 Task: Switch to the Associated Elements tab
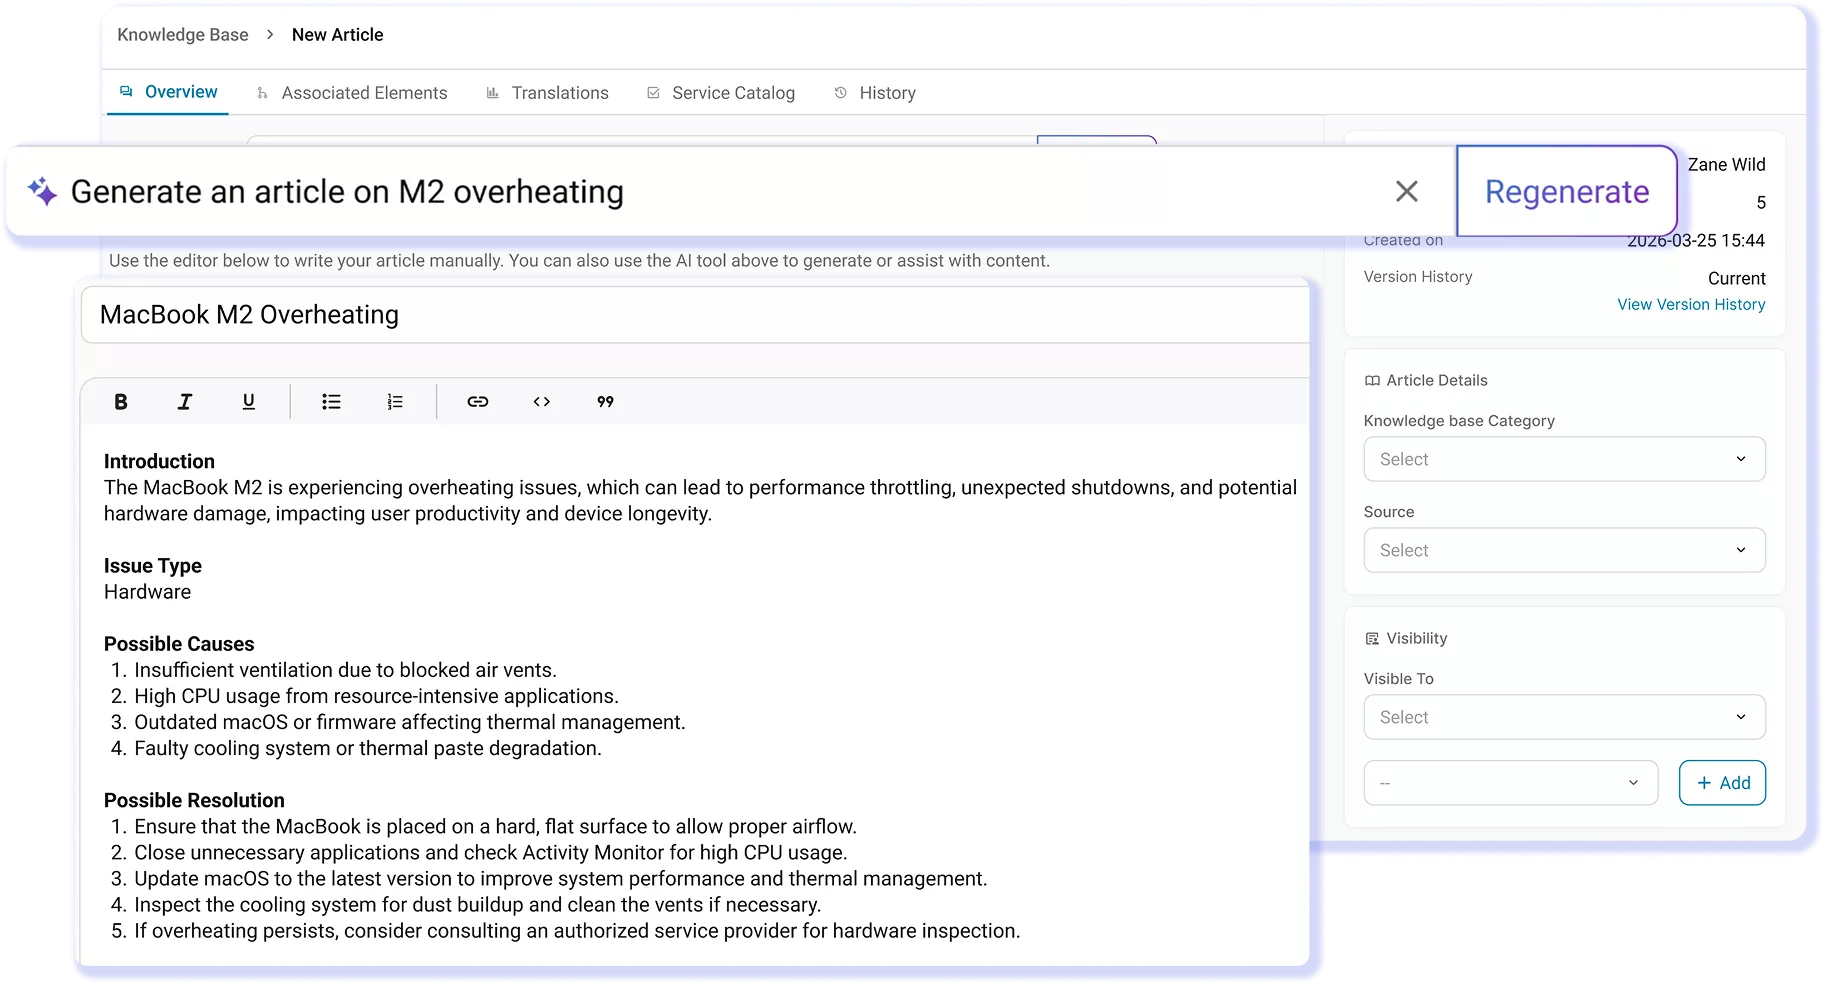click(352, 93)
